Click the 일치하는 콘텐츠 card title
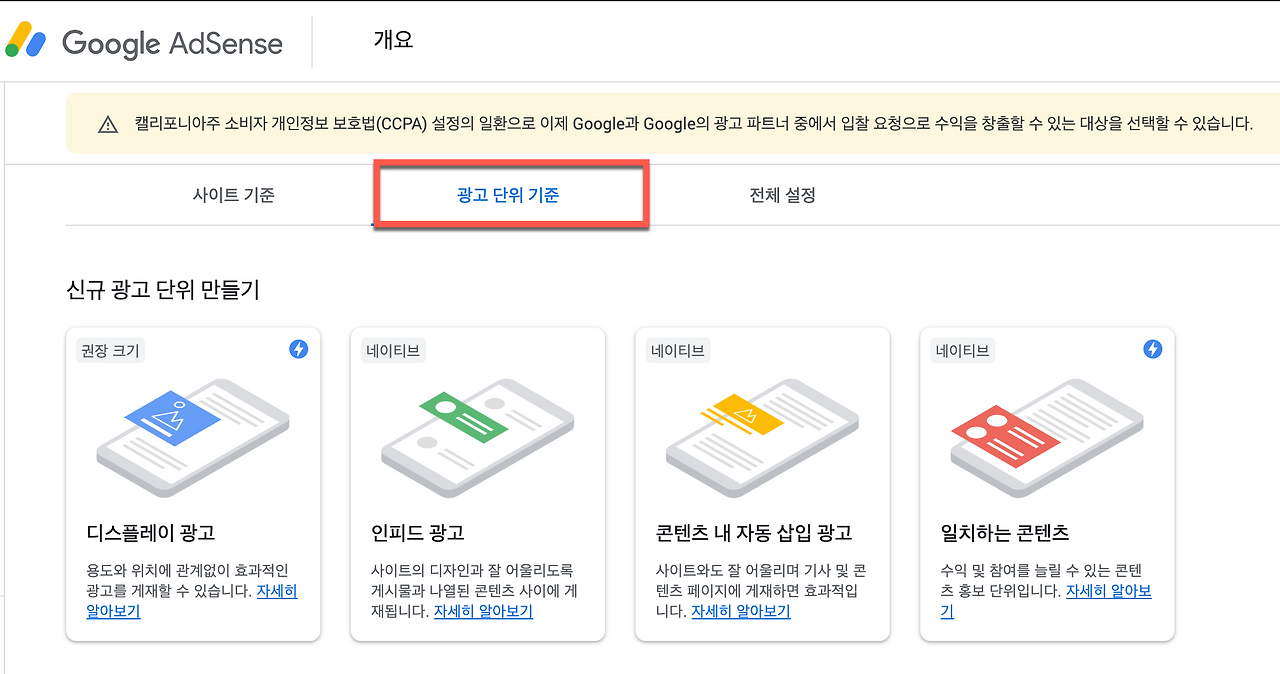1280x674 pixels. click(x=1005, y=533)
